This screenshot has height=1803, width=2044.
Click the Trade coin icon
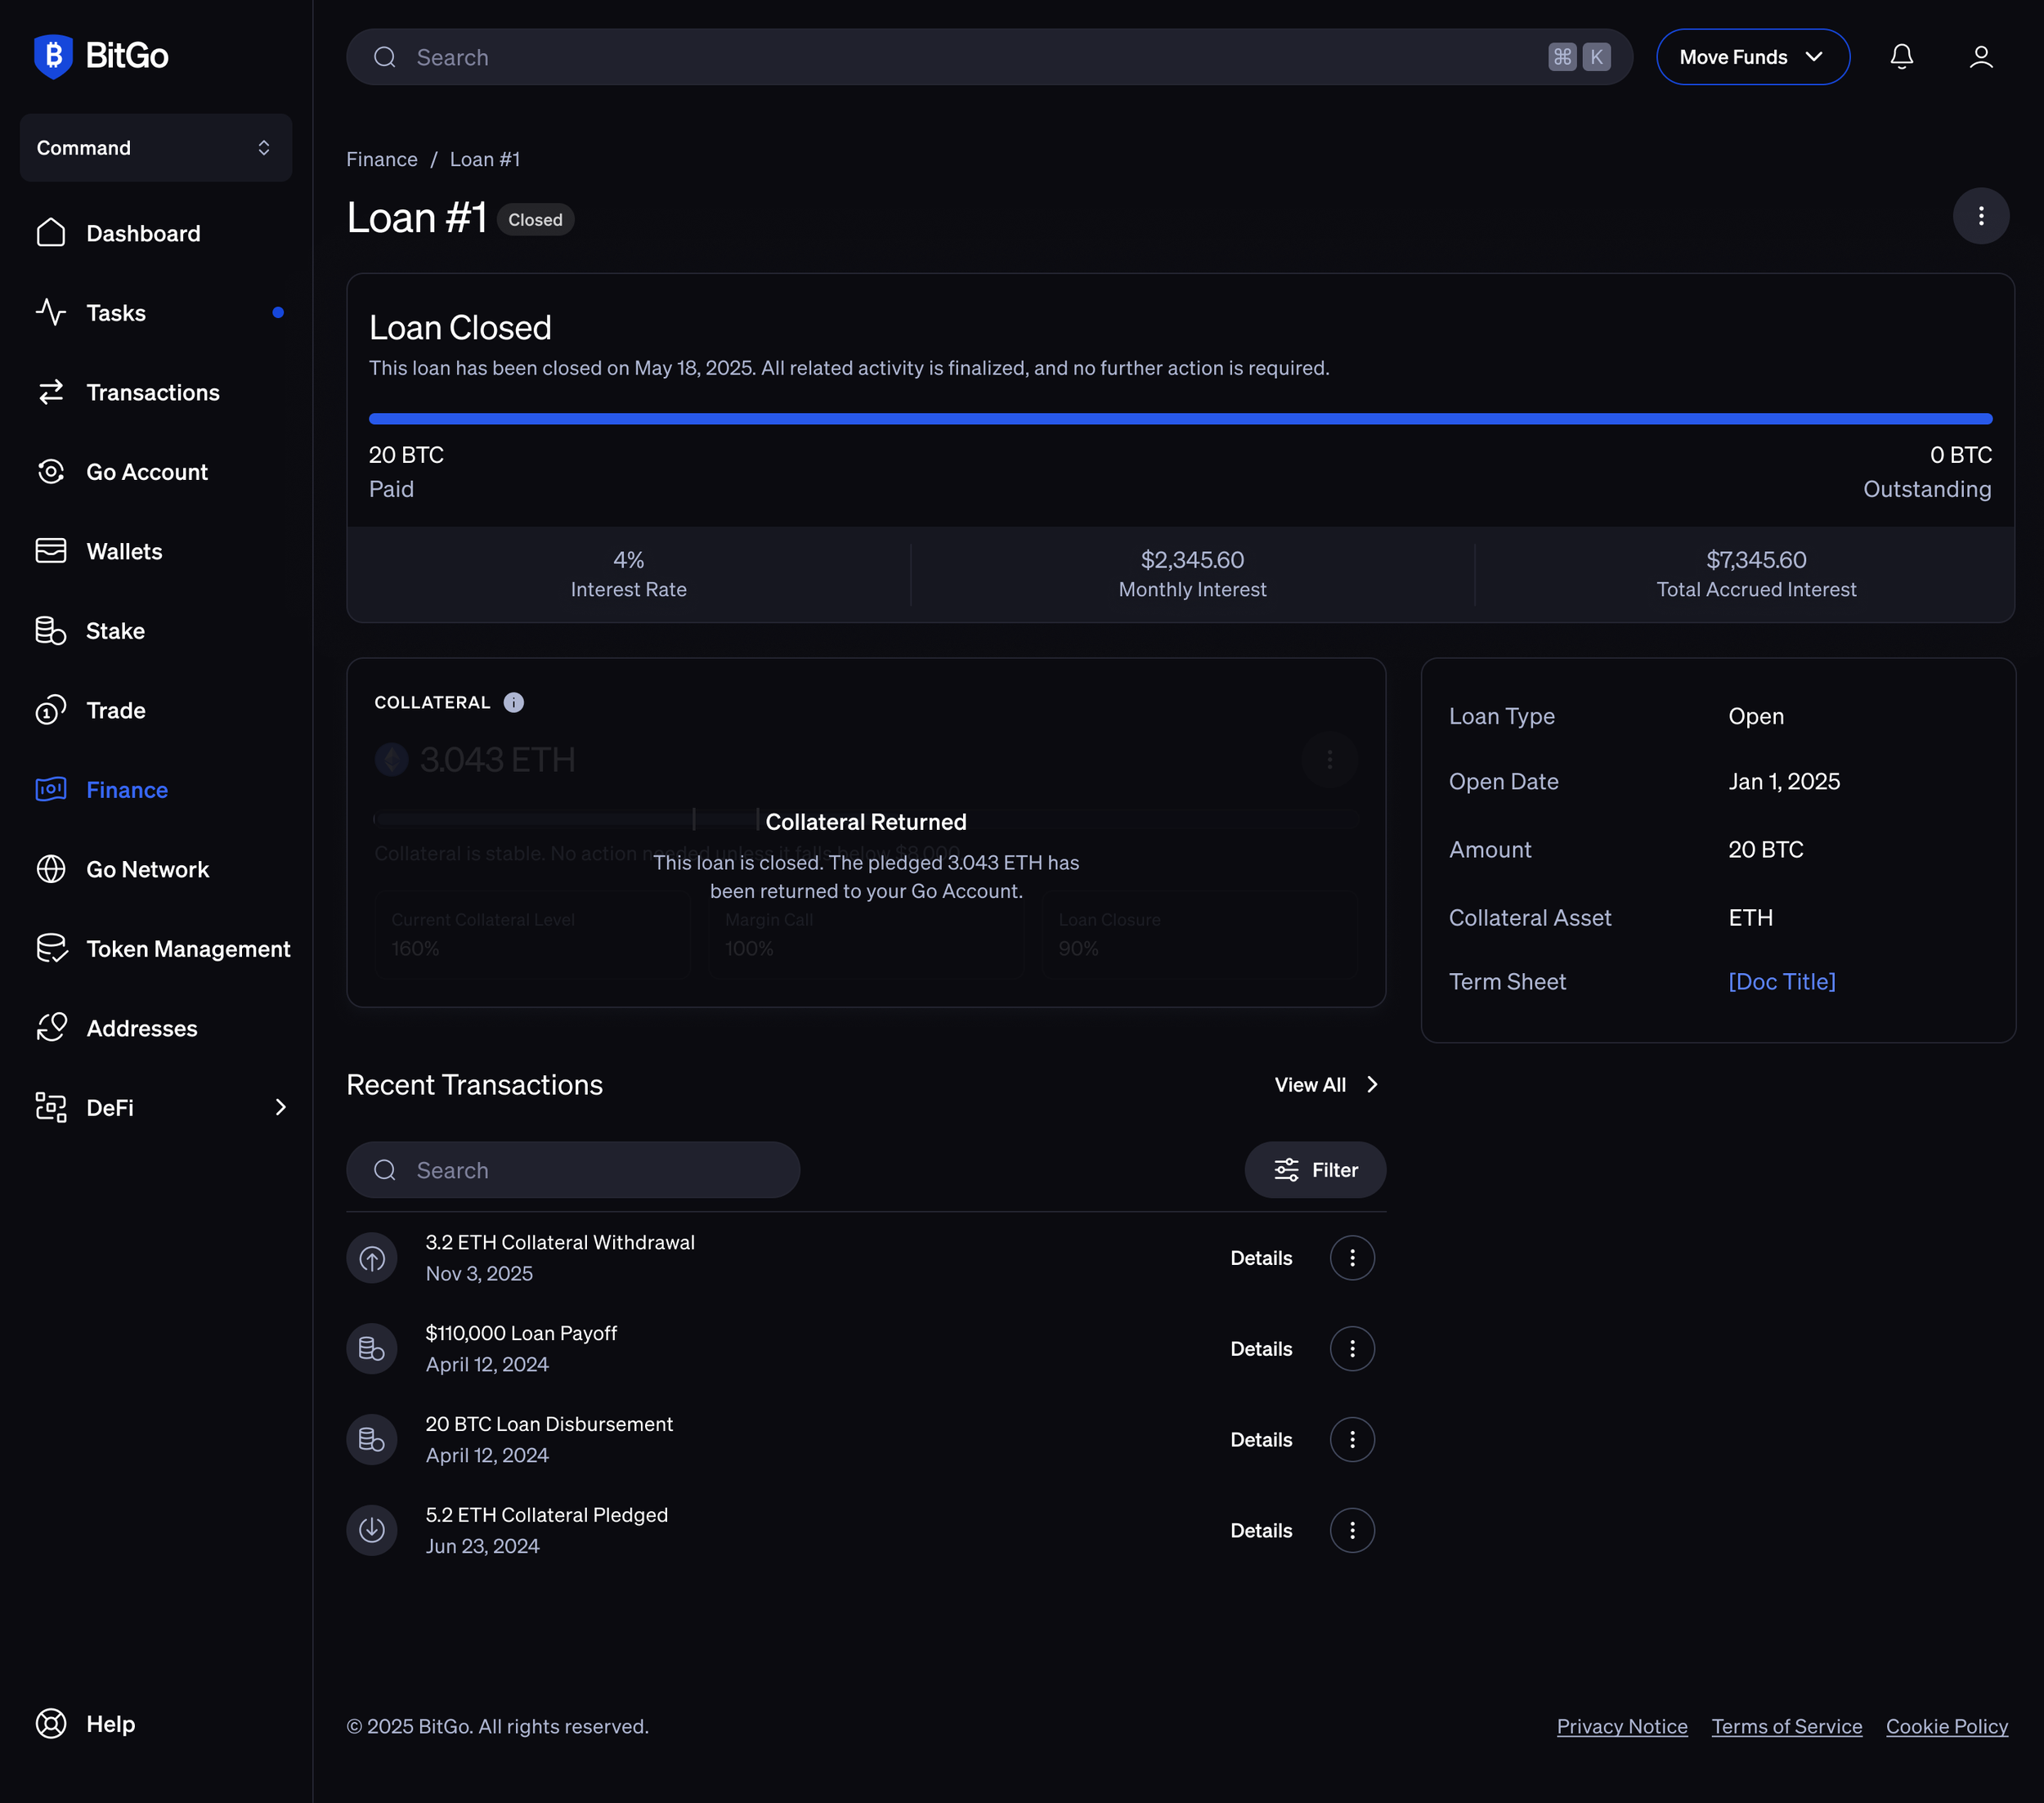51,710
